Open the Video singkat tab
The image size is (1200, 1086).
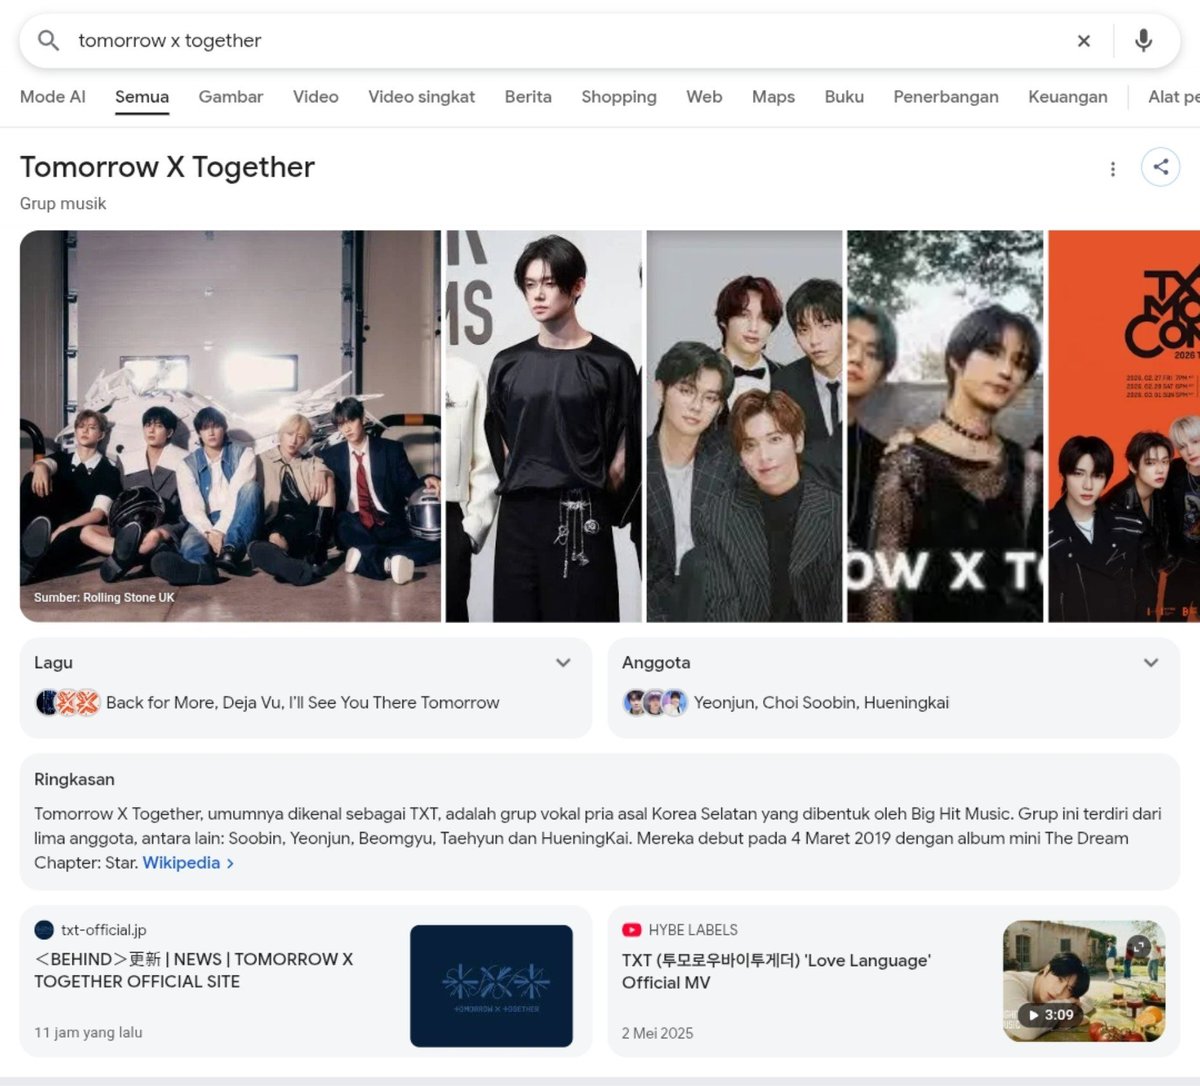tap(422, 97)
